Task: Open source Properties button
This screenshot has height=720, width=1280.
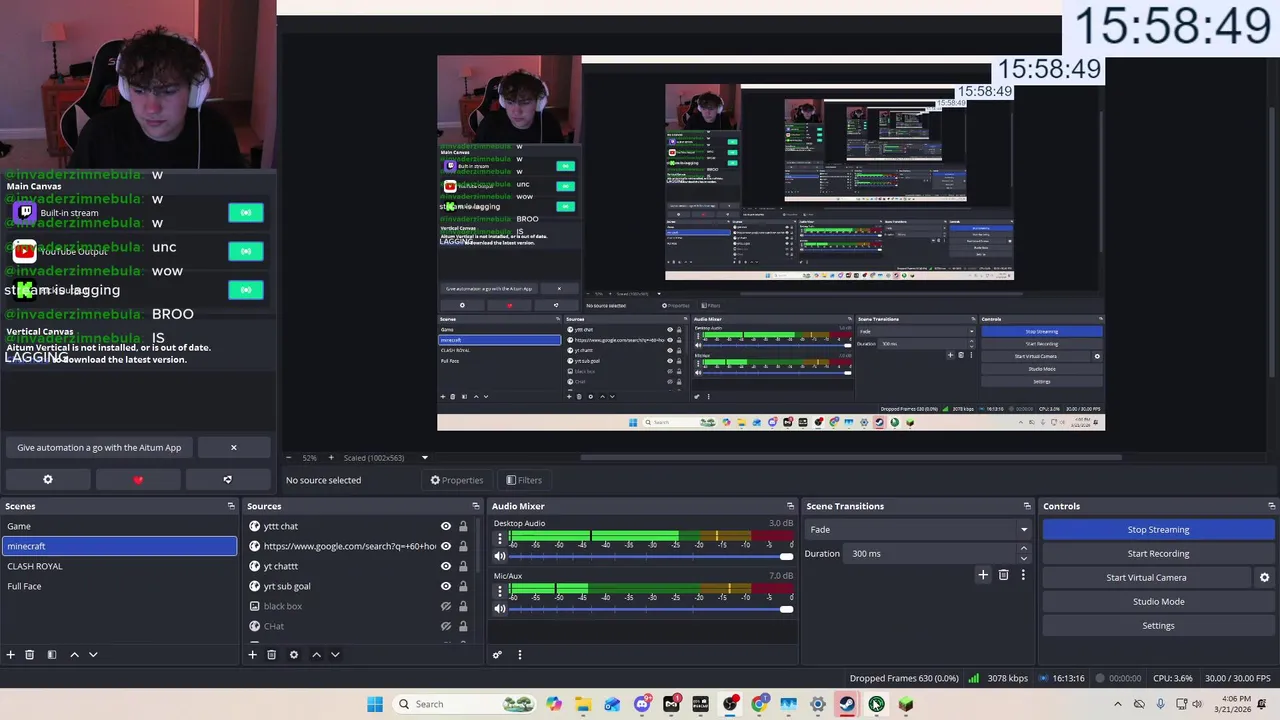Action: [457, 480]
